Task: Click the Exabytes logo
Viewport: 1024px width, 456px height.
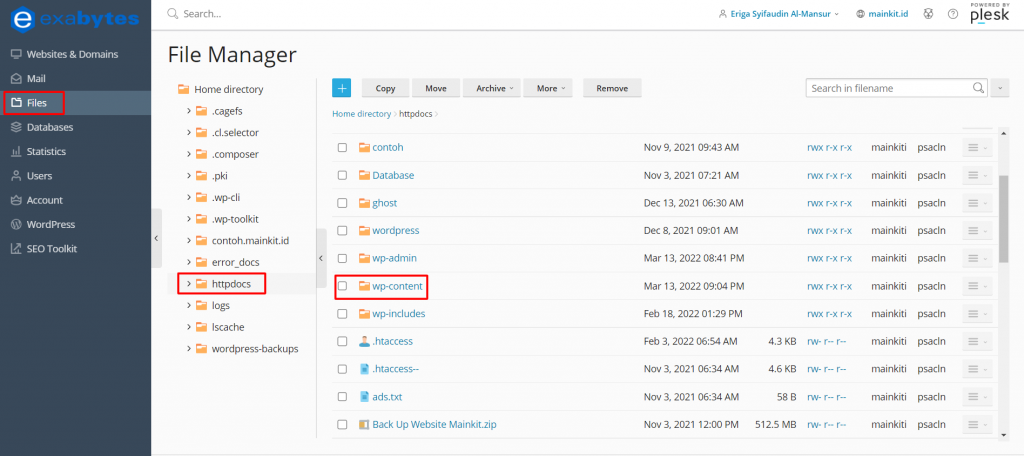Action: point(75,18)
